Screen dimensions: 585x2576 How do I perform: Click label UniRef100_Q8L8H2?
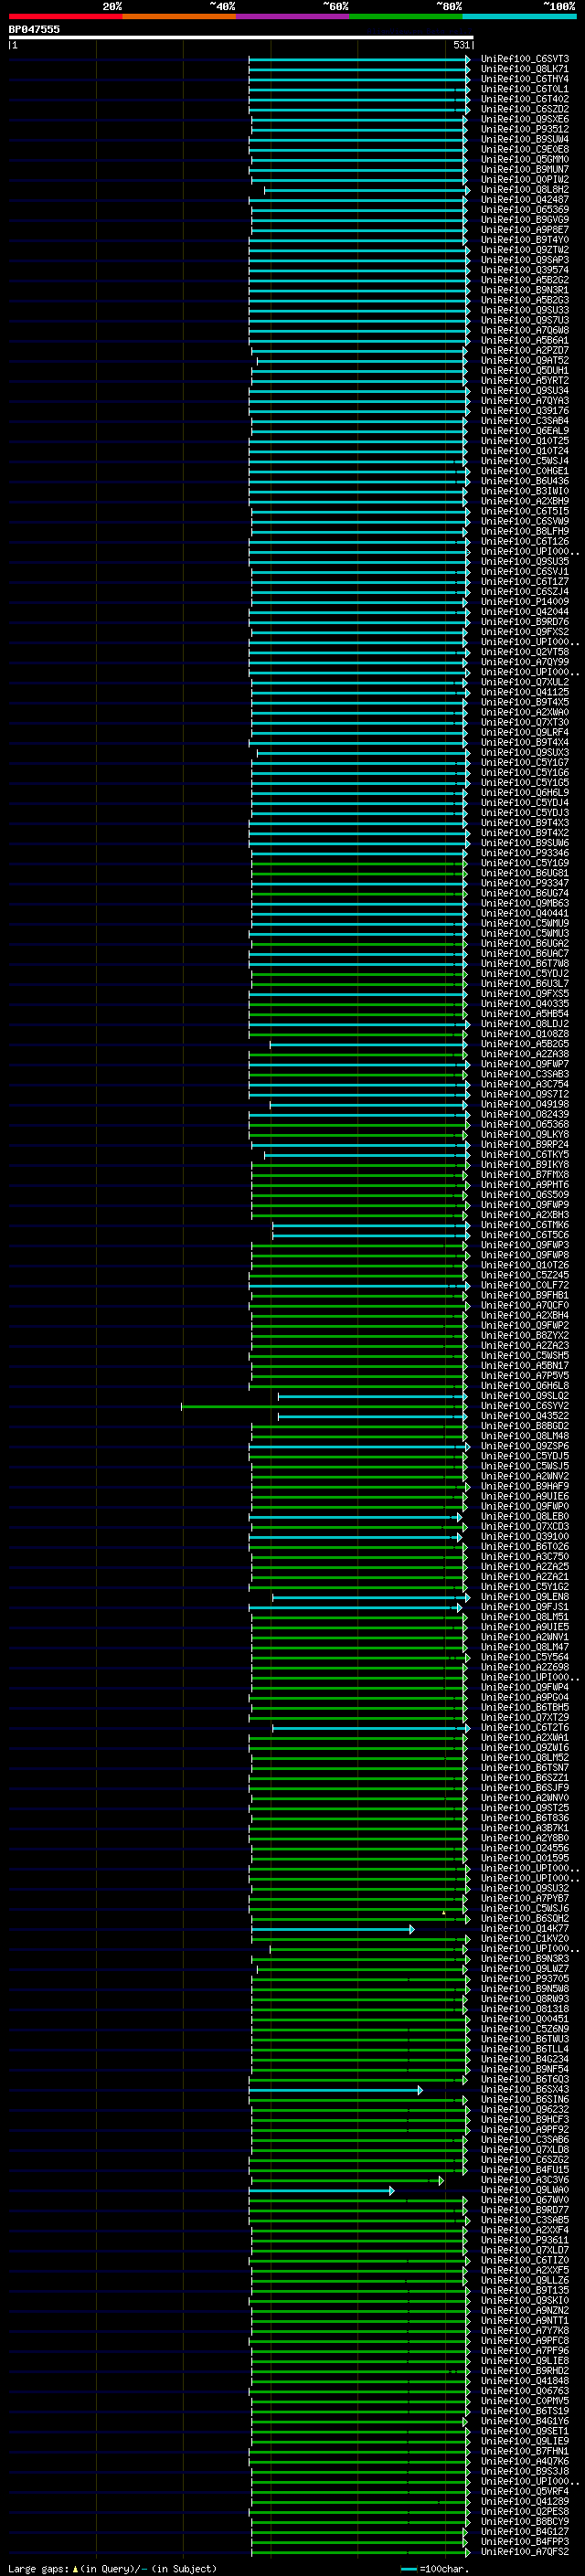tap(524, 190)
